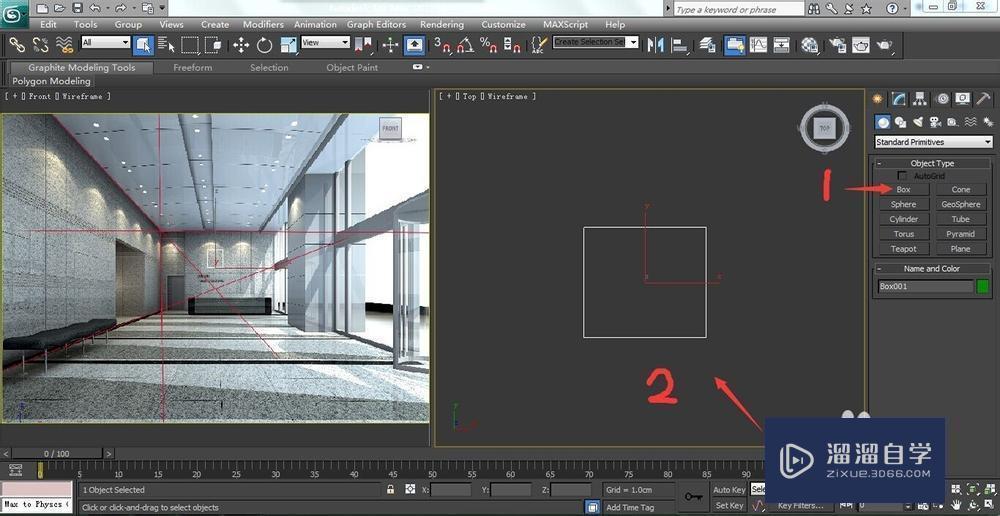
Task: Select the Cameras category icon
Action: point(935,122)
